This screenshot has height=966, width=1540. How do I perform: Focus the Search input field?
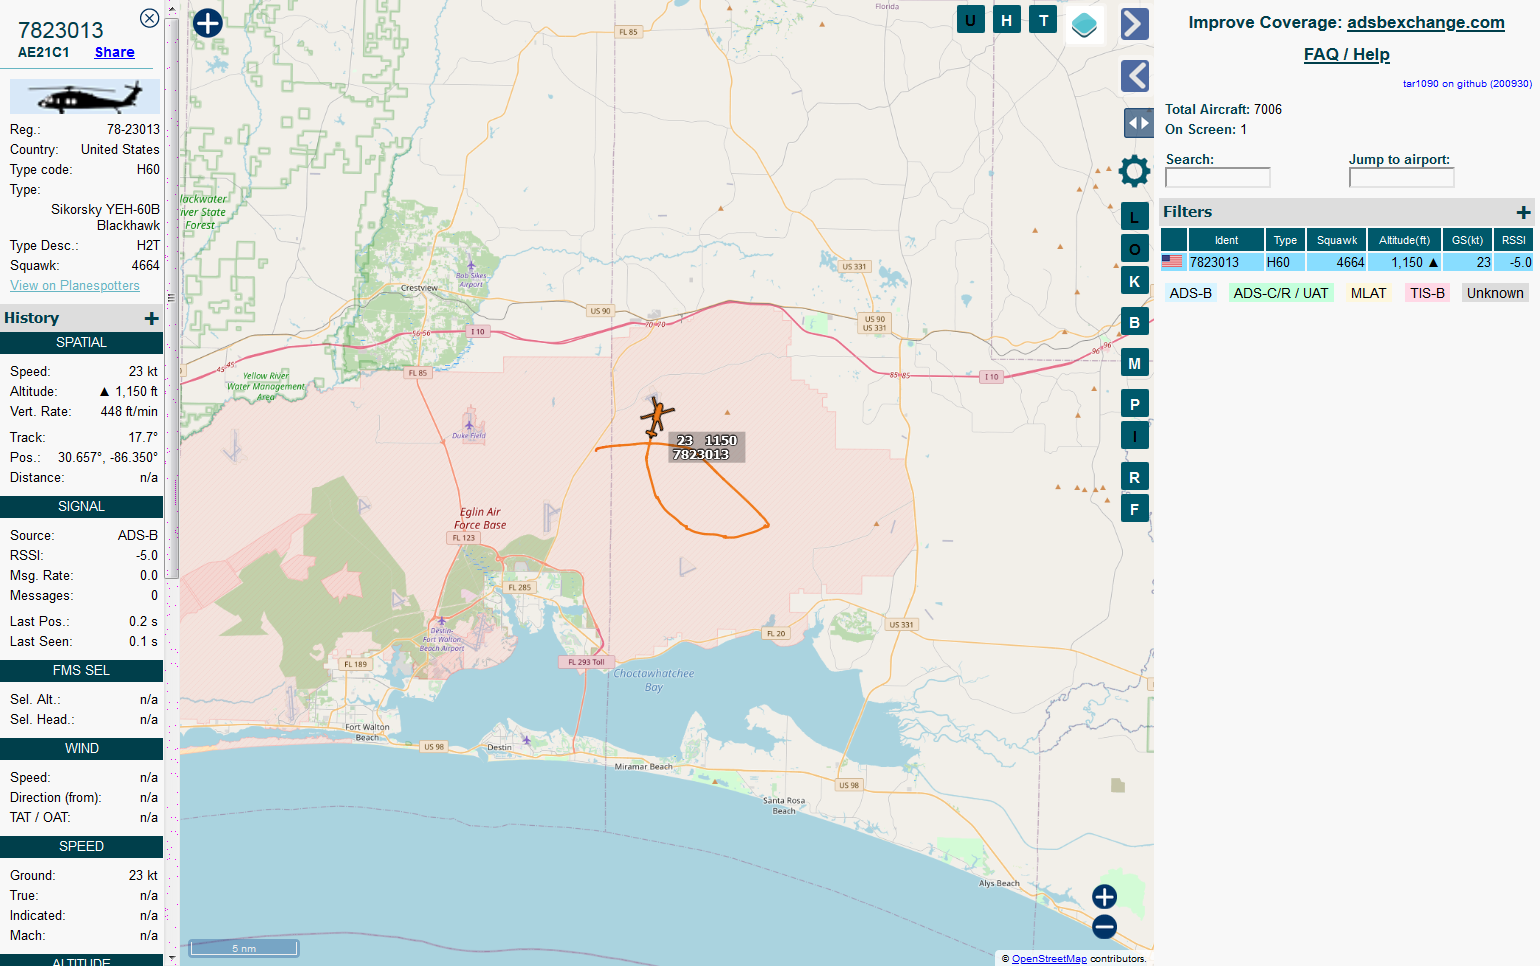point(1217,177)
